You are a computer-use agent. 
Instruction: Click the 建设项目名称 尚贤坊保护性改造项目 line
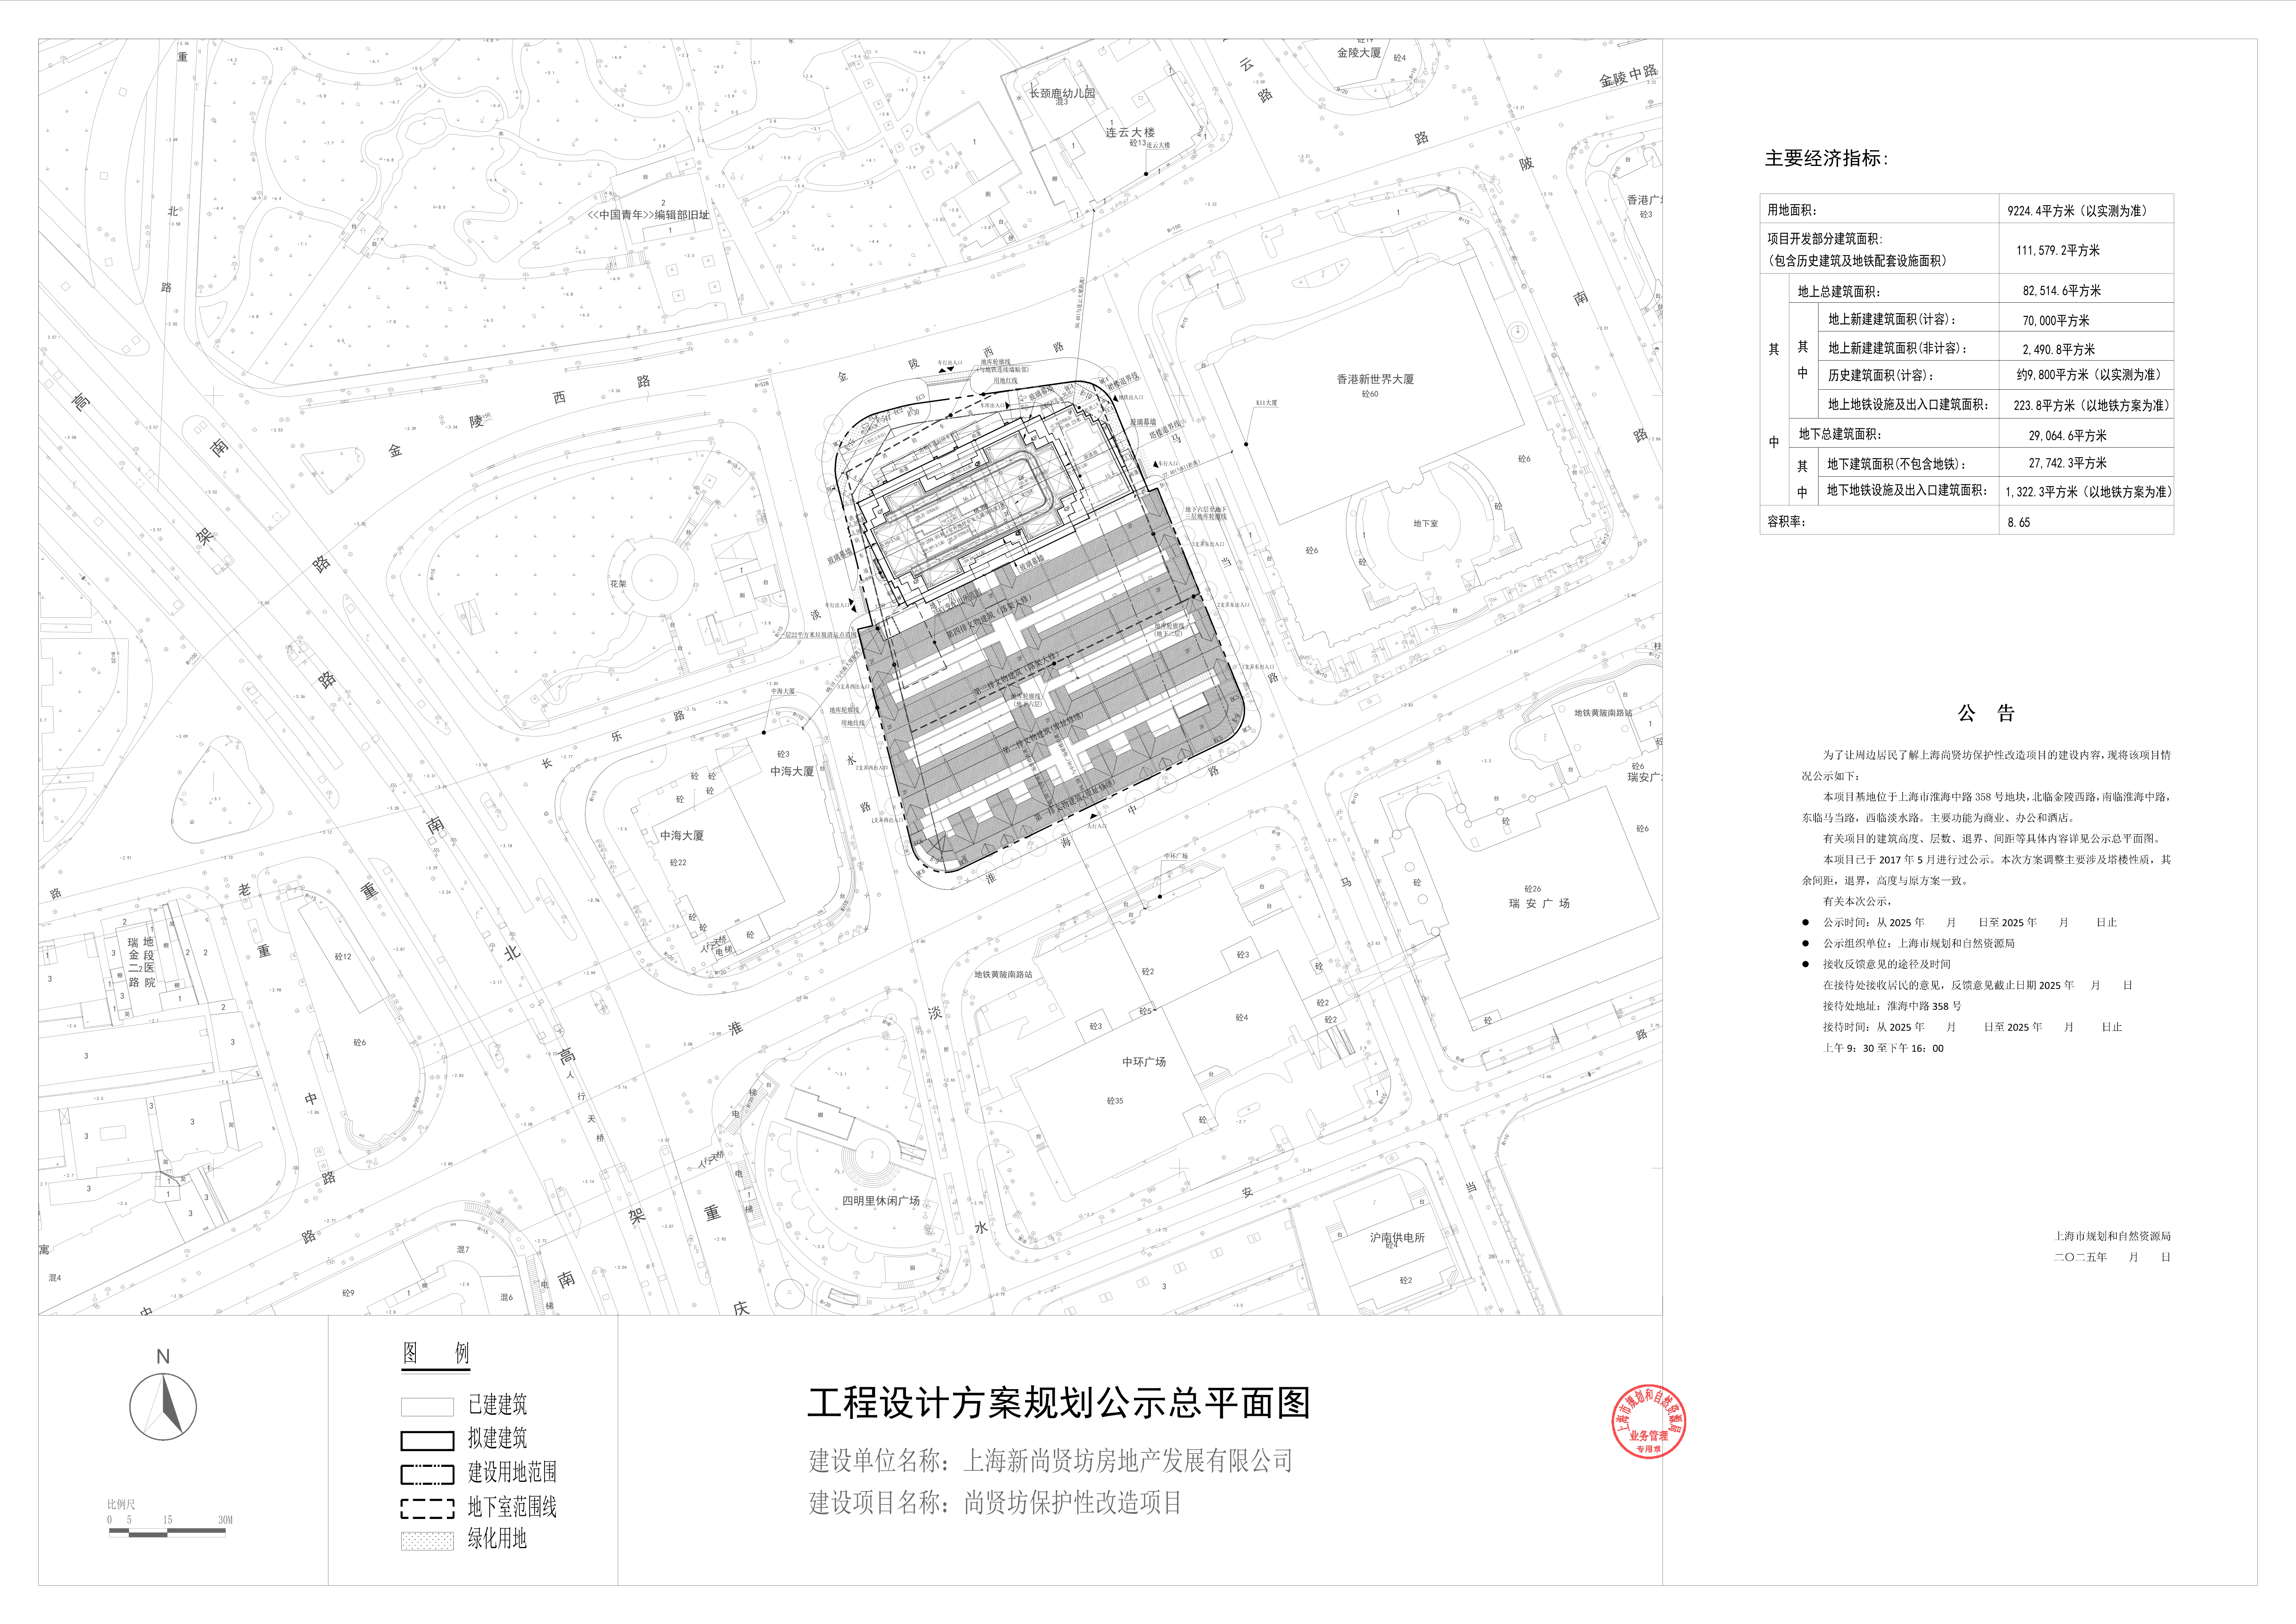coord(995,1502)
